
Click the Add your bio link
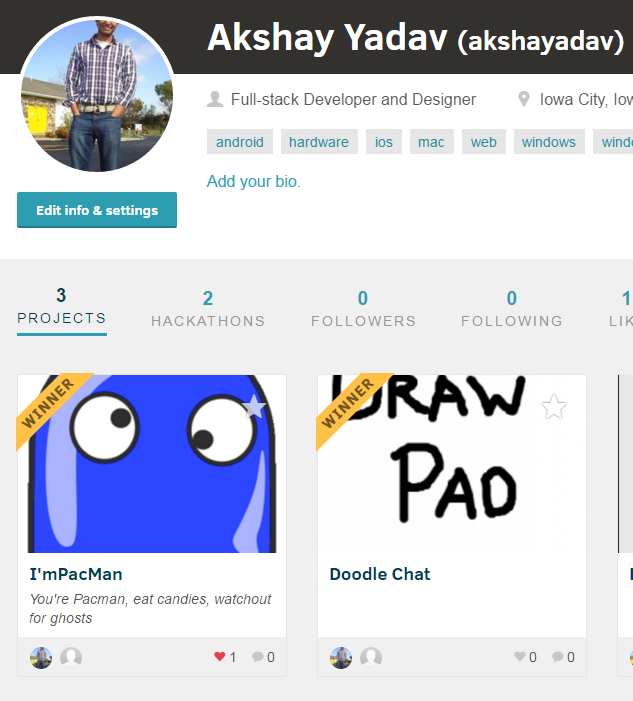(253, 181)
